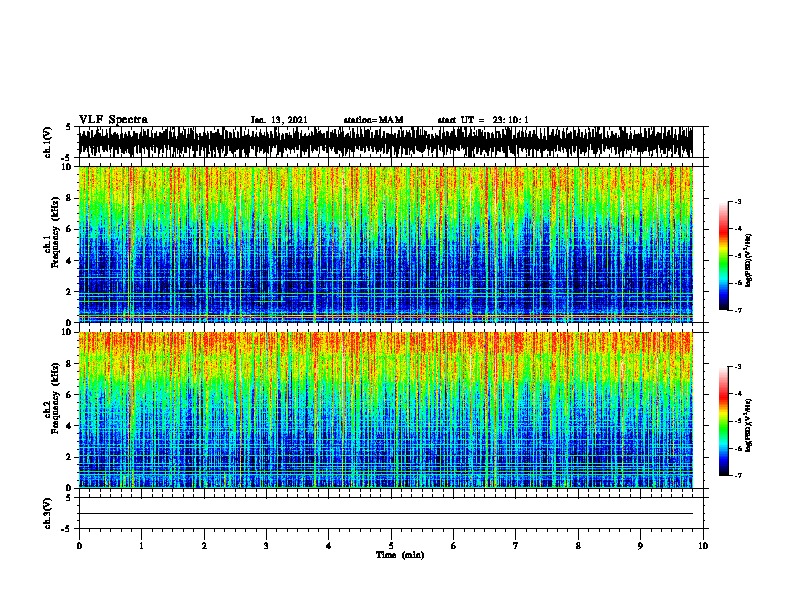792x612 pixels.
Task: Click the "-3" tick on ch.2 colorbar
Action: click(738, 367)
